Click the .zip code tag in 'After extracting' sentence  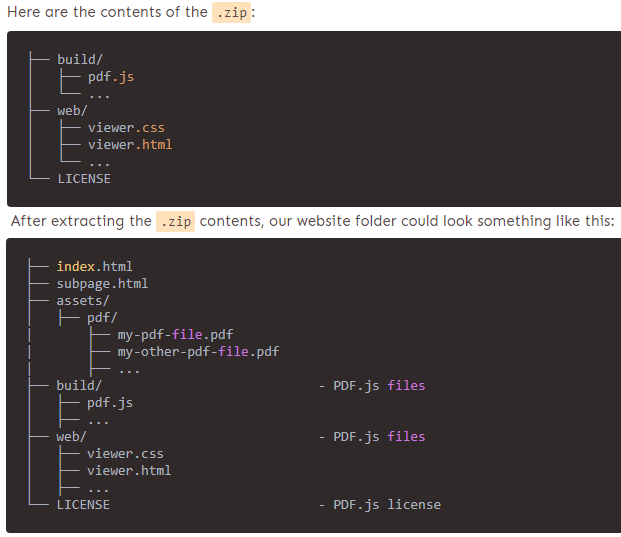[x=175, y=221]
